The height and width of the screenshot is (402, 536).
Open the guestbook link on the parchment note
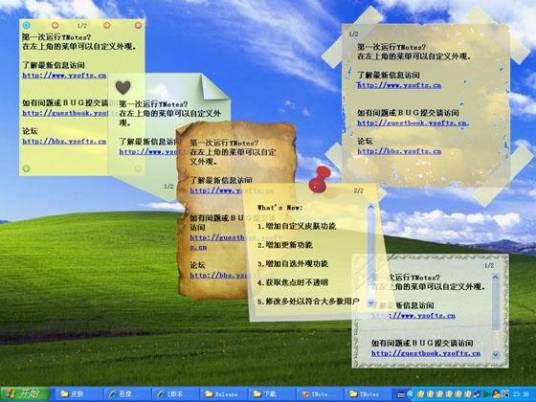tap(217, 237)
